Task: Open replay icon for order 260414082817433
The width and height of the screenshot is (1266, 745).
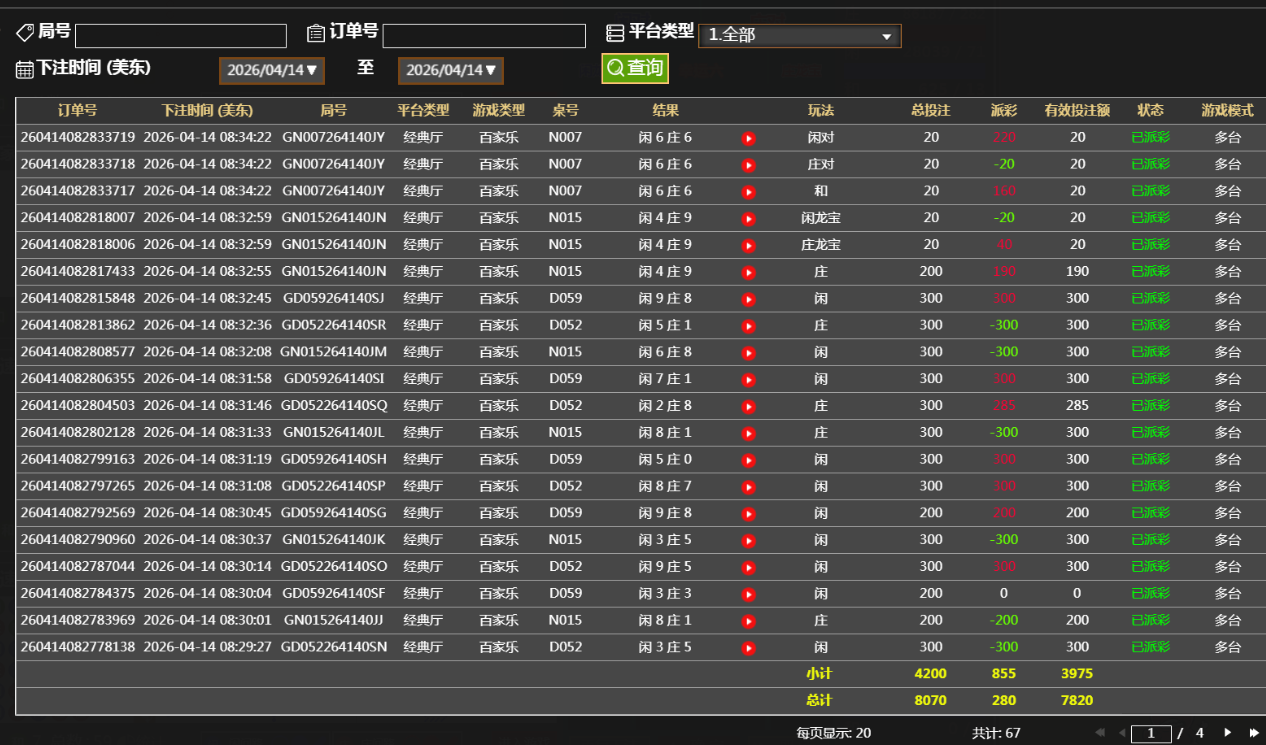Action: (748, 272)
